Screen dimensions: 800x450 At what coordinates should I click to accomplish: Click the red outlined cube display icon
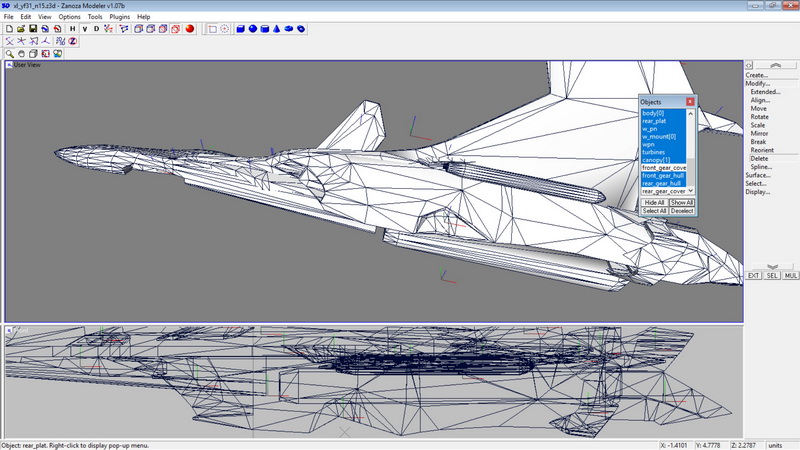pyautogui.click(x=176, y=29)
